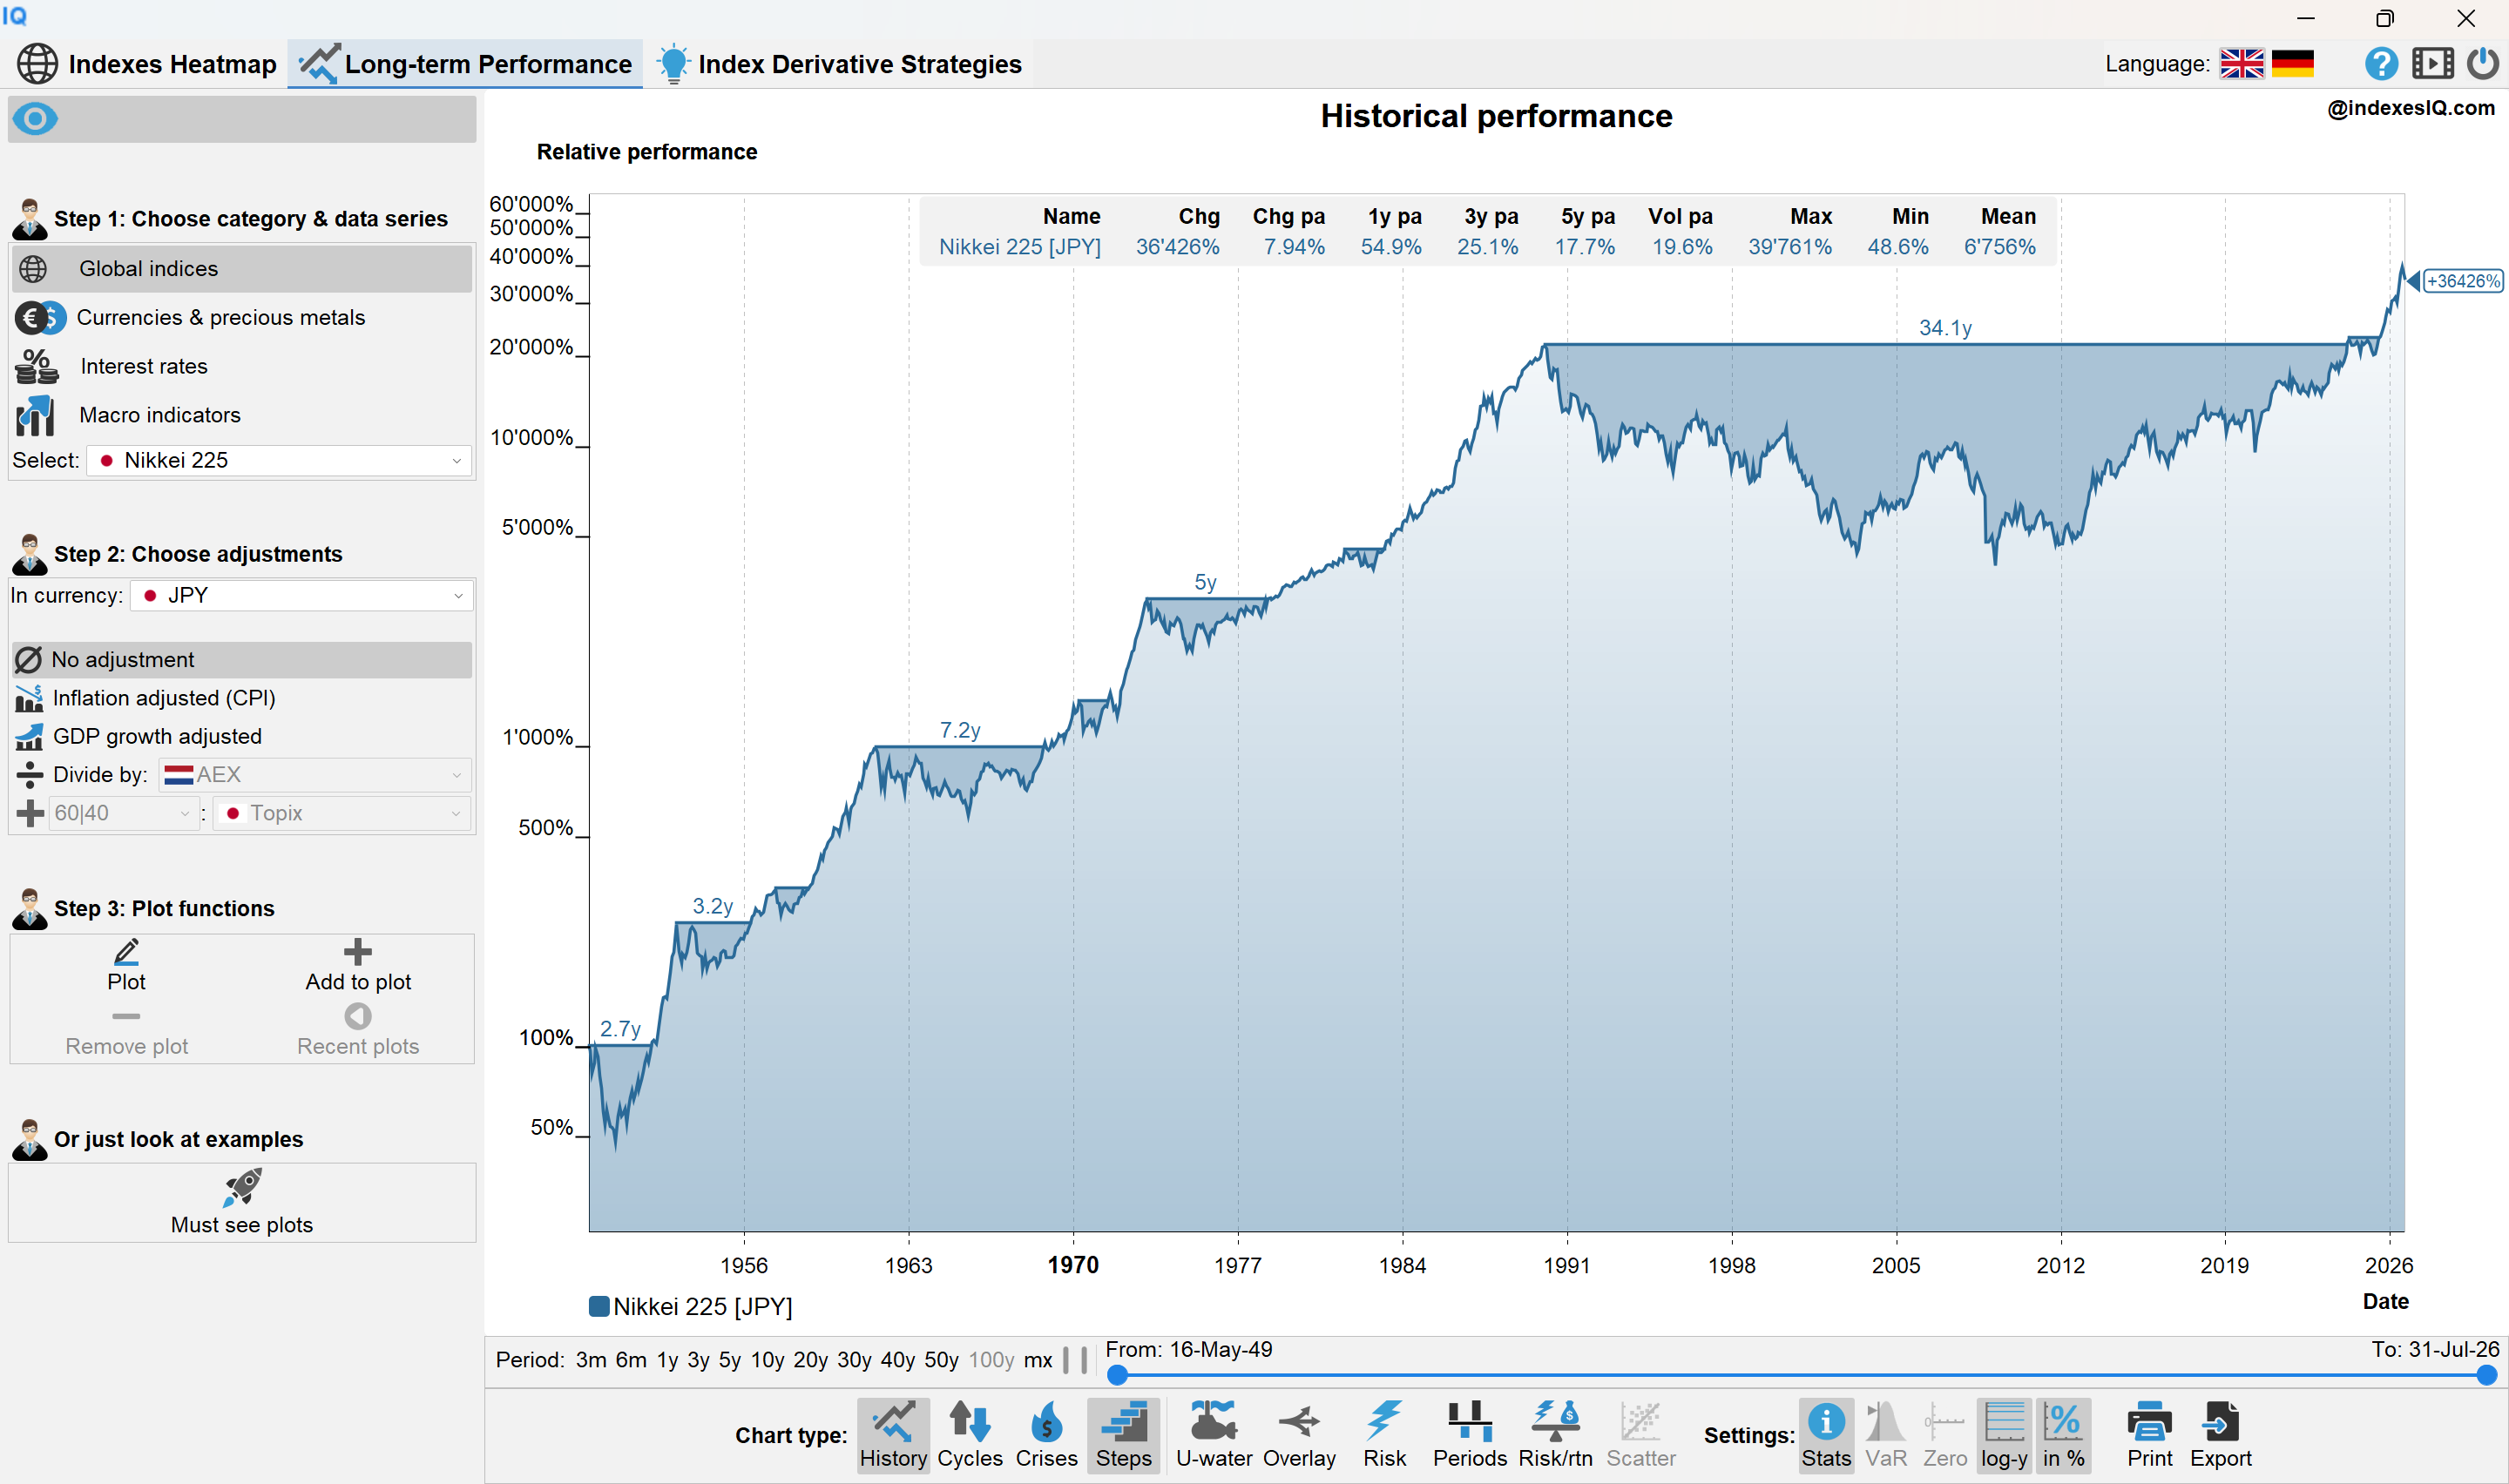Select the Cycles chart type
Screen dimensions: 2509x1484
pos(970,1435)
